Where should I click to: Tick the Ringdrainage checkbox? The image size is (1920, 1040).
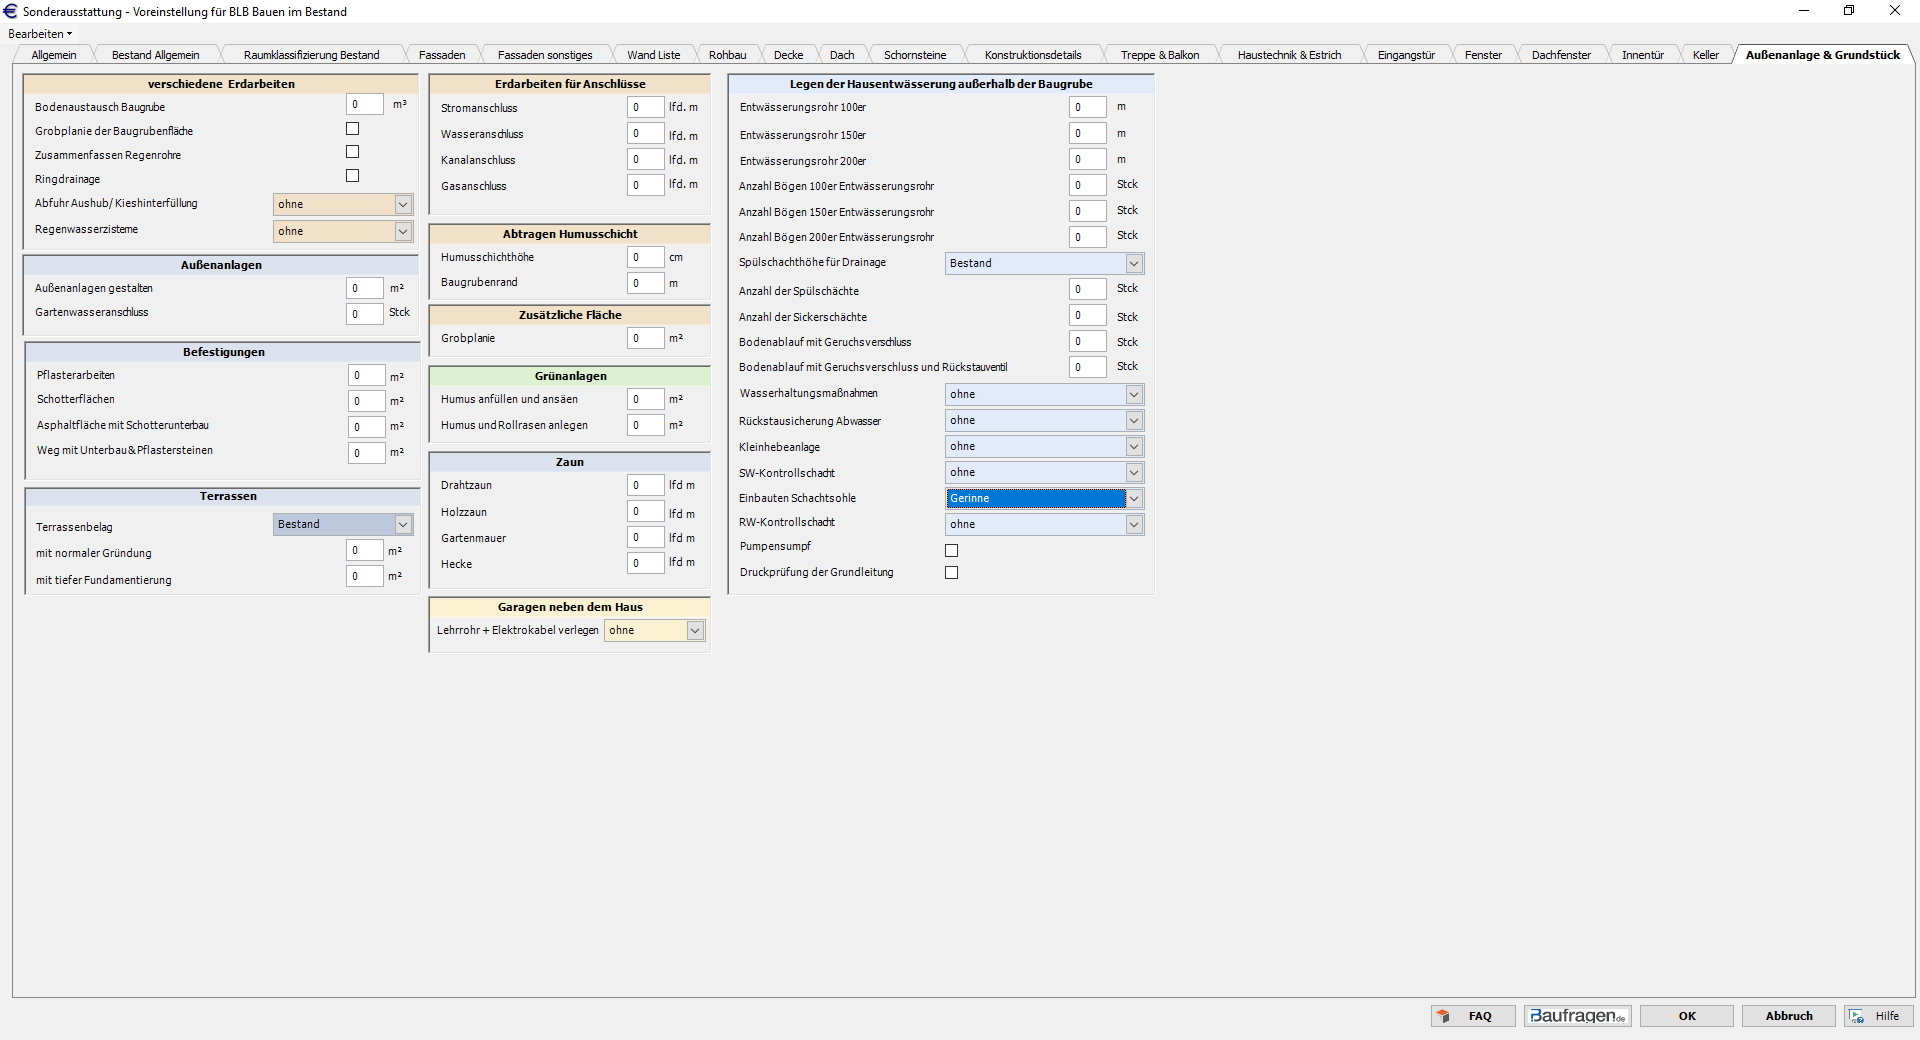352,176
